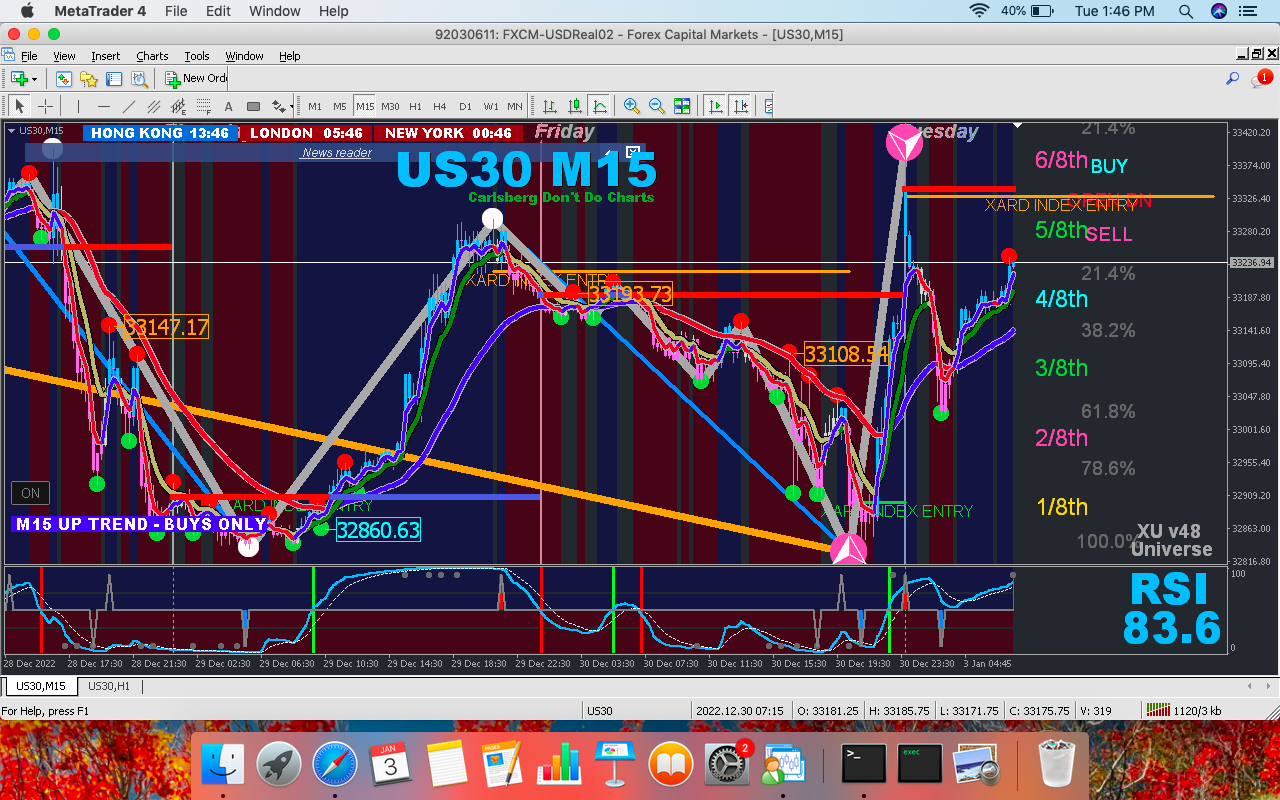Viewport: 1280px width, 800px height.
Task: Toggle Chart Shift button
Action: pyautogui.click(x=740, y=106)
